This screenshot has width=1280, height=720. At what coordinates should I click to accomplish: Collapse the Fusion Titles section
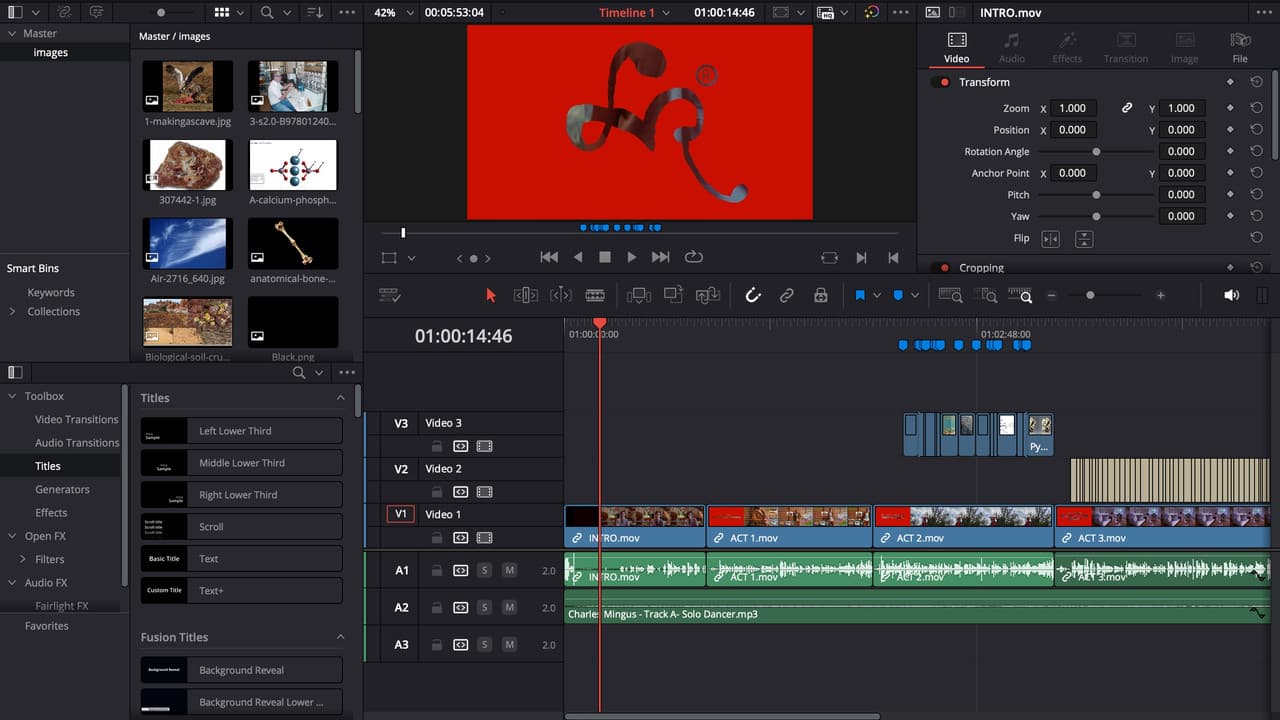(340, 637)
